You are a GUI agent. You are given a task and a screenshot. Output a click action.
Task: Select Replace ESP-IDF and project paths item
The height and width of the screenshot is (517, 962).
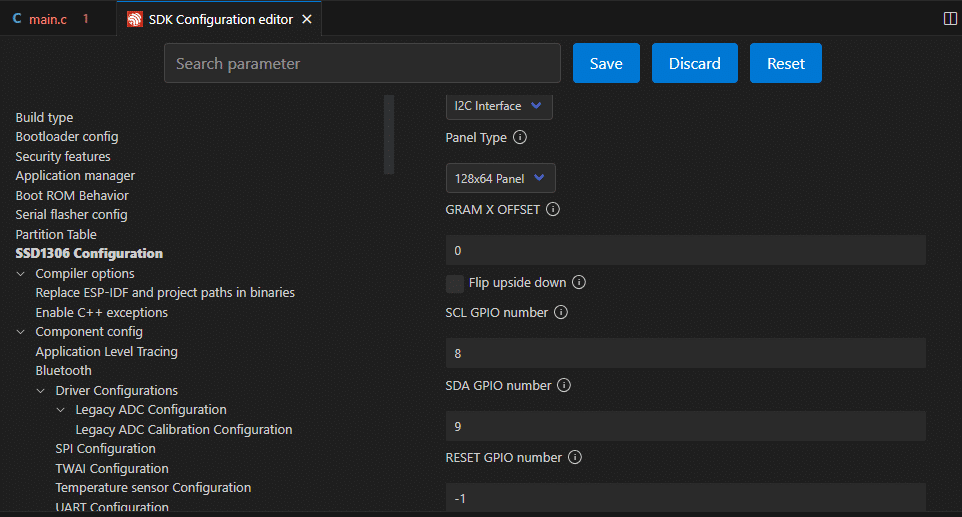(165, 293)
